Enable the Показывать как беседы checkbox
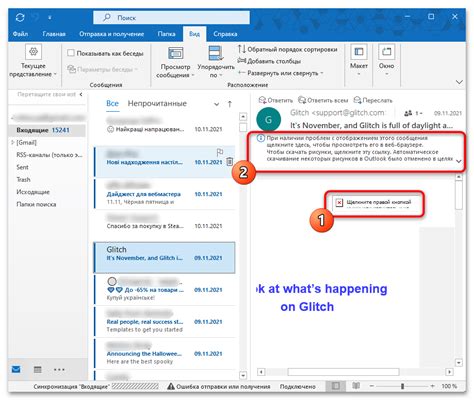This screenshot has width=474, height=400. (71, 53)
